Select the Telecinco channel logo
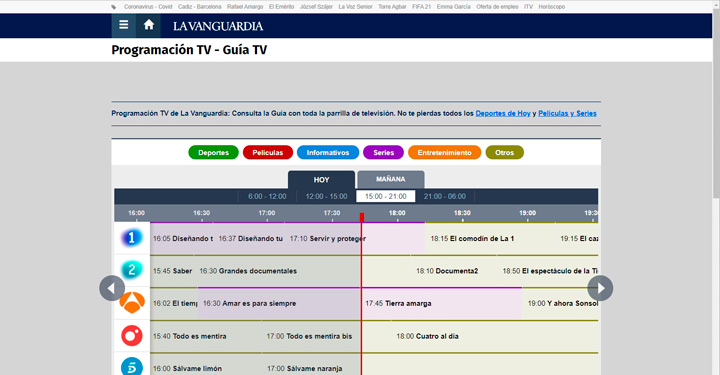720x375 pixels. tap(132, 366)
